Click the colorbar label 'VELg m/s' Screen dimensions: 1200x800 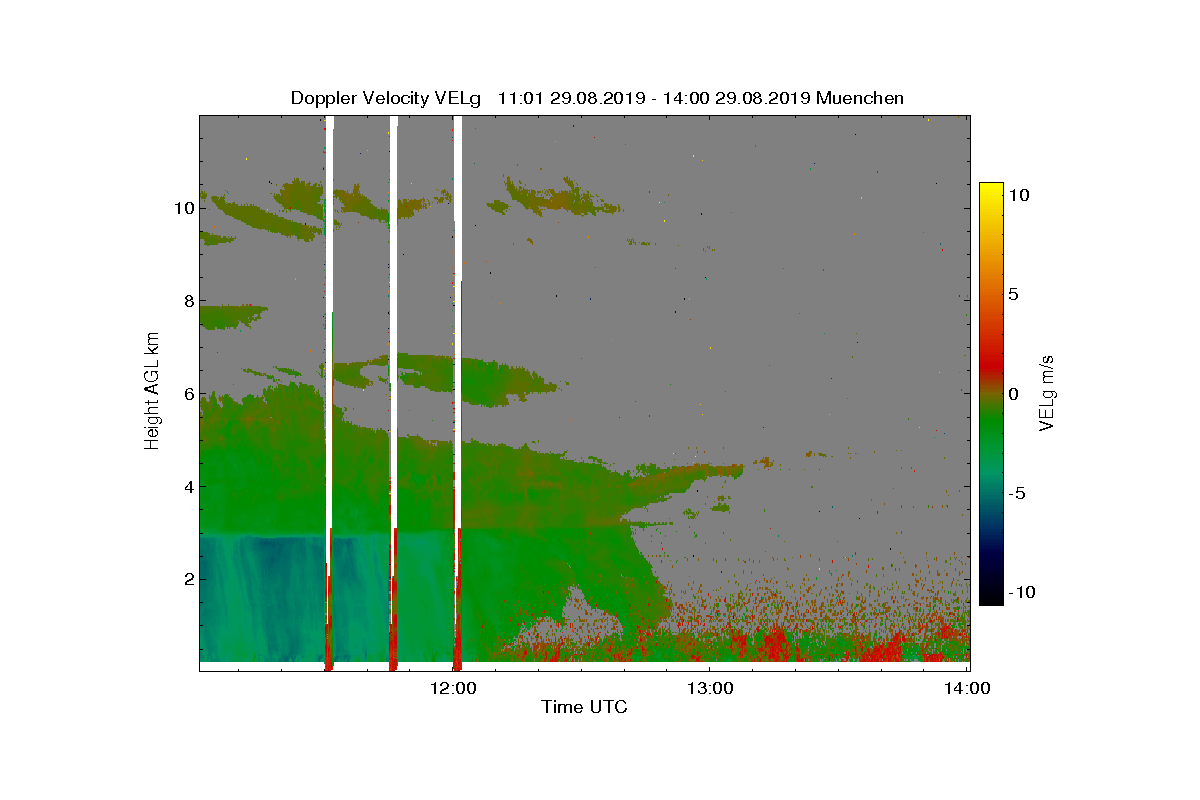(1048, 392)
